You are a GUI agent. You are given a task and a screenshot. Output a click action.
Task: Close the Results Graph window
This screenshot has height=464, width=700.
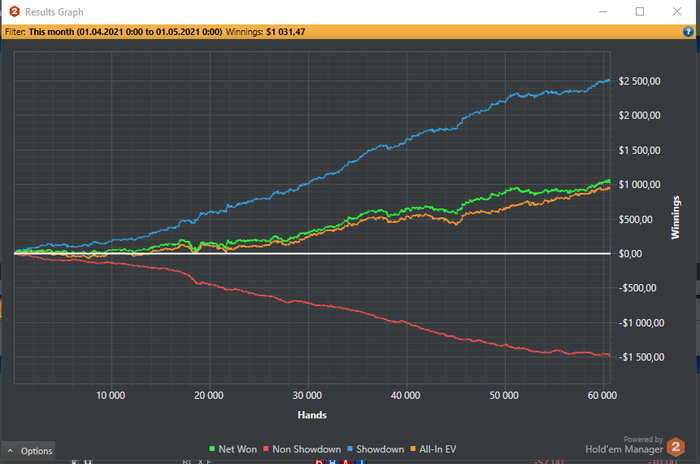(677, 12)
